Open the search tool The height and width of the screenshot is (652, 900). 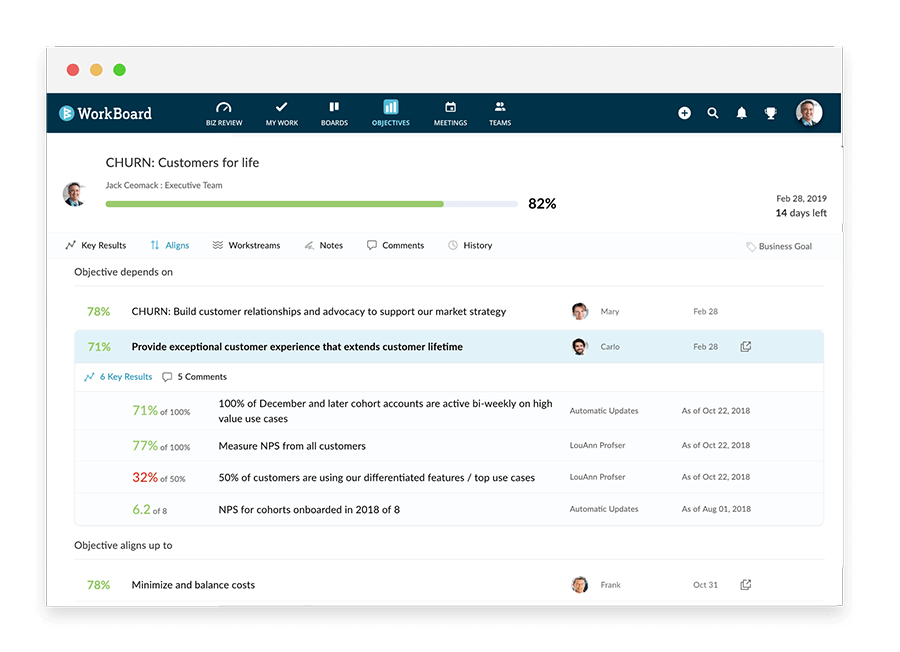tap(713, 113)
